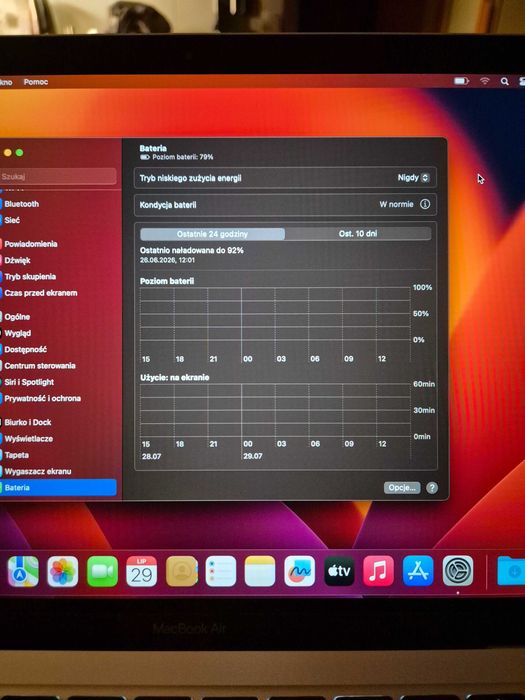Open the Contacts app in Dock

[x=181, y=571]
